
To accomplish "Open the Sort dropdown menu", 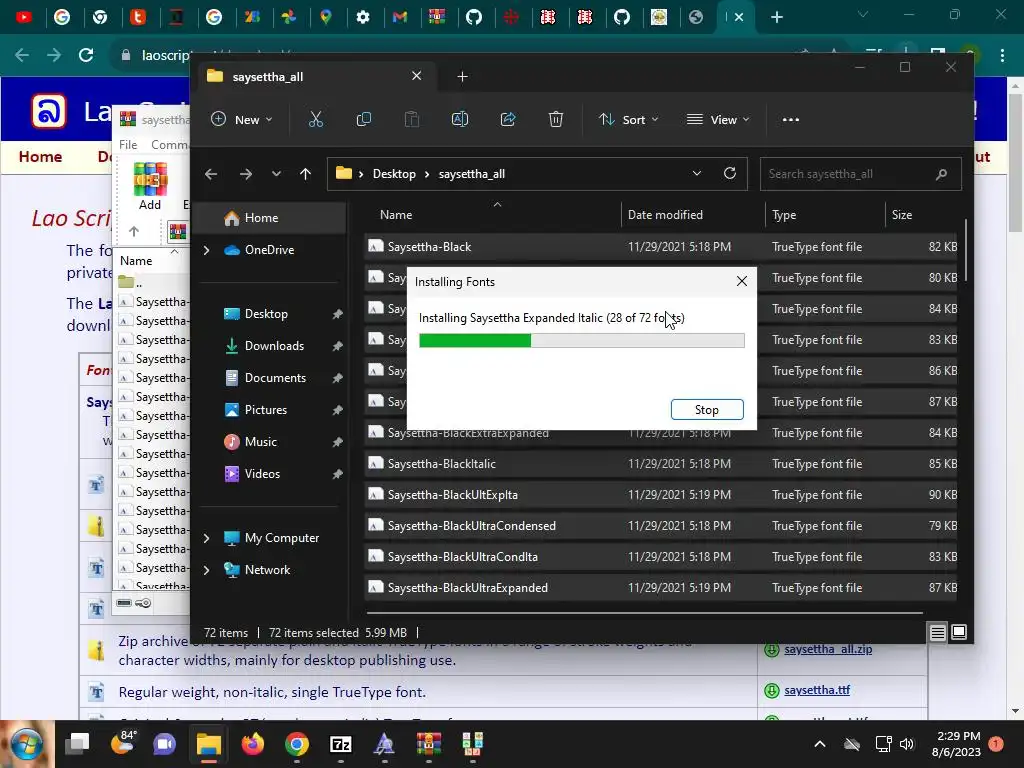I will (x=629, y=120).
